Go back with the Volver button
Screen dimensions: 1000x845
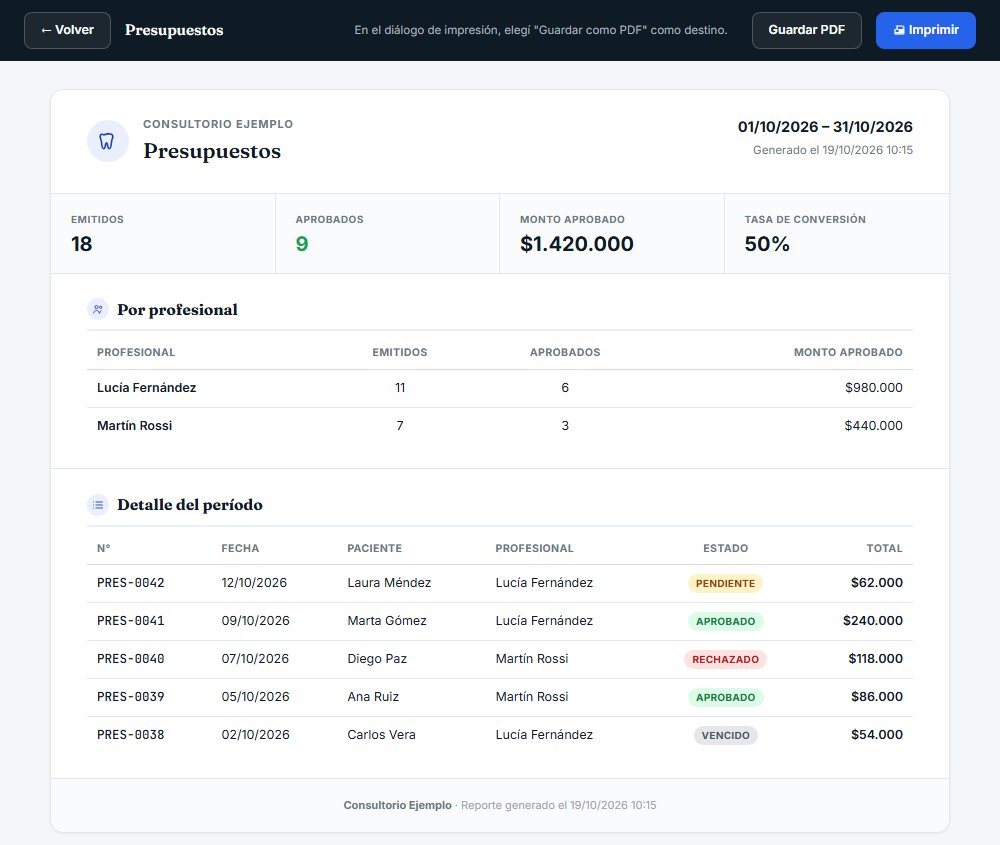[x=67, y=30]
